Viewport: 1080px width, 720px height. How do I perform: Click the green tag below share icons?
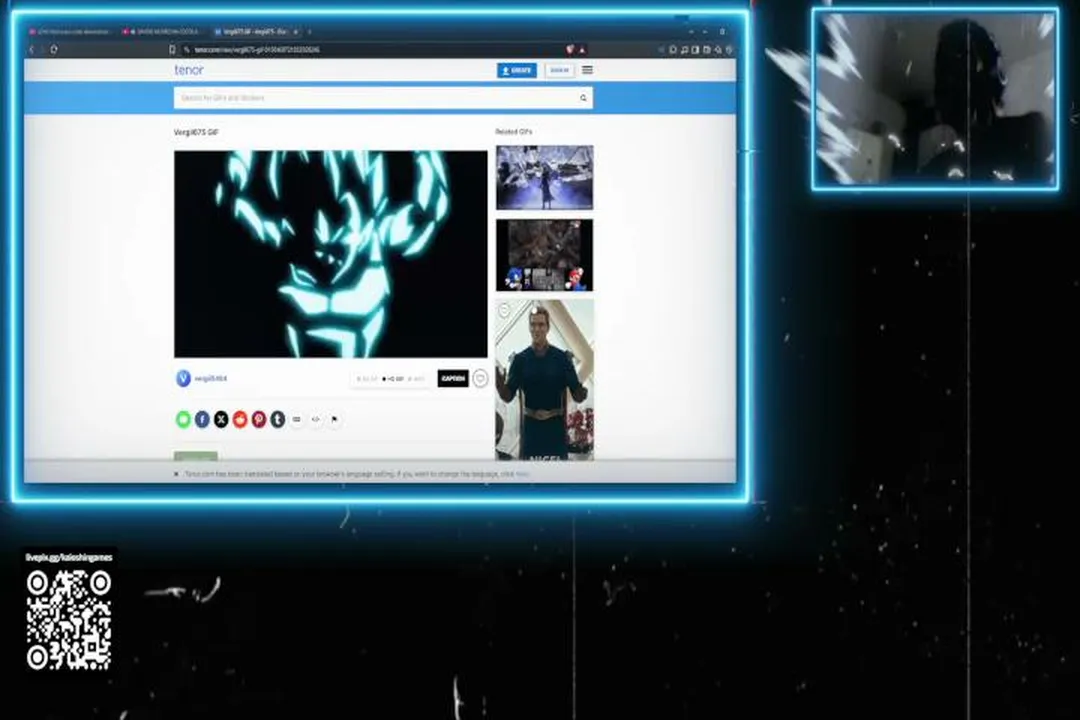pos(196,455)
